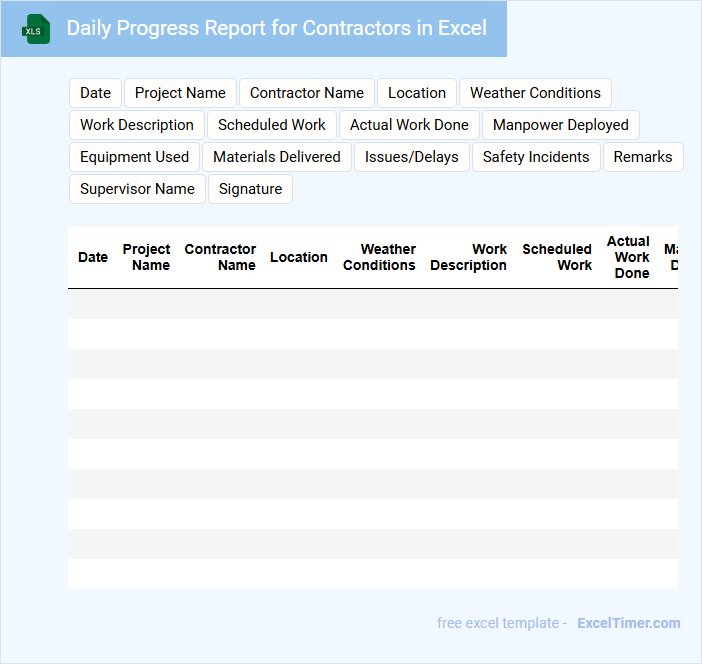Click the Scheduled Work column header
The width and height of the screenshot is (702, 664).
point(557,257)
